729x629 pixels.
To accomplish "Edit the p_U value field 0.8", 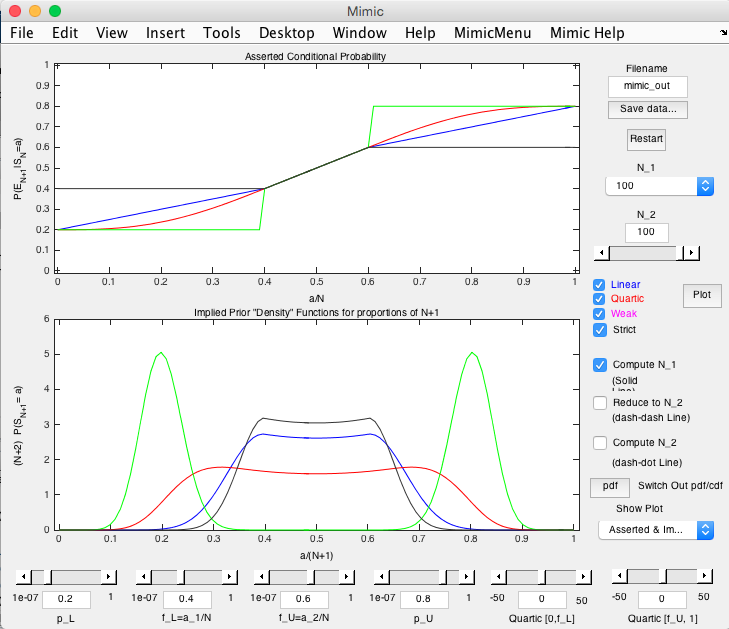I will (424, 599).
